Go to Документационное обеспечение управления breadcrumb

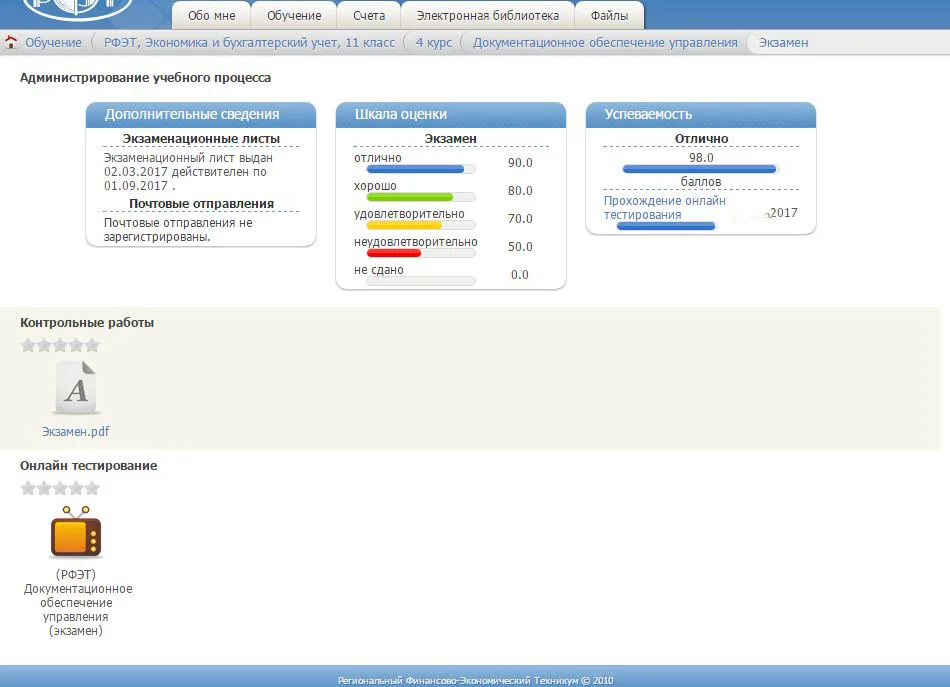[605, 43]
